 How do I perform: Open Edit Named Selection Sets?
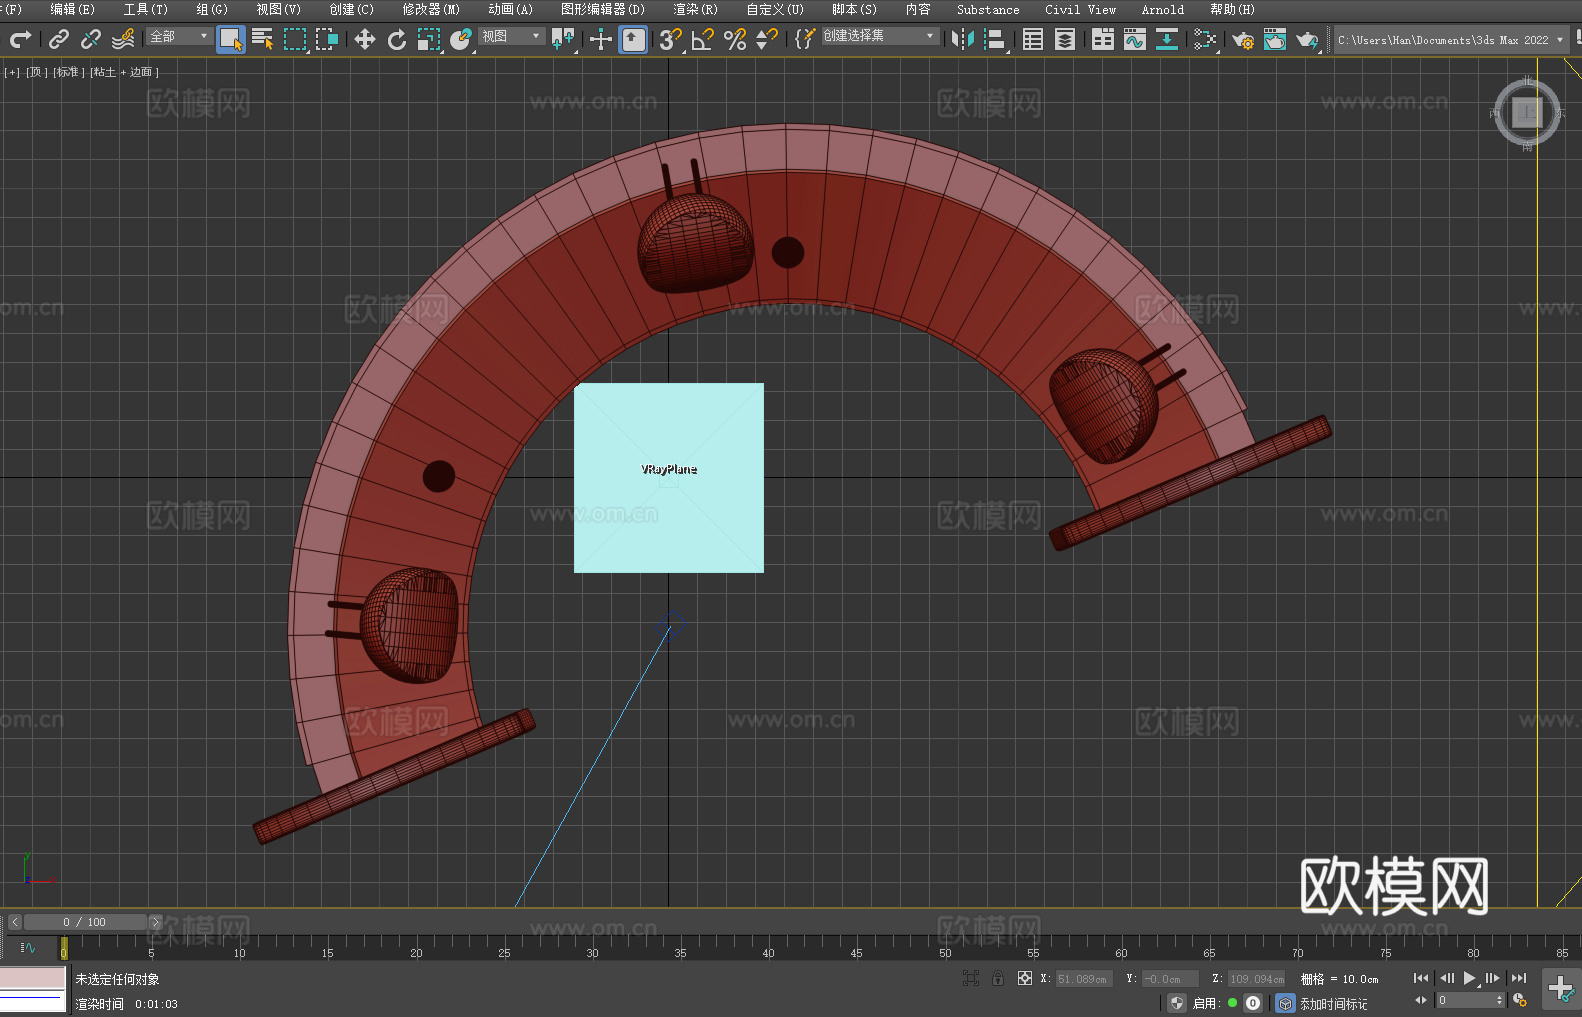point(805,39)
